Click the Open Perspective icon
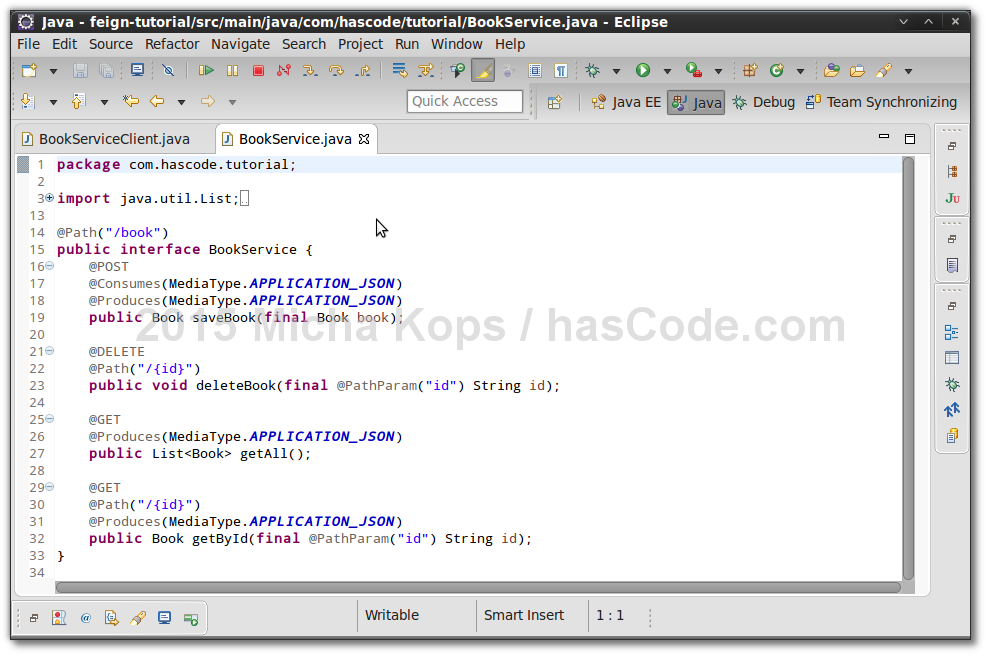Image resolution: width=987 pixels, height=656 pixels. coord(555,102)
